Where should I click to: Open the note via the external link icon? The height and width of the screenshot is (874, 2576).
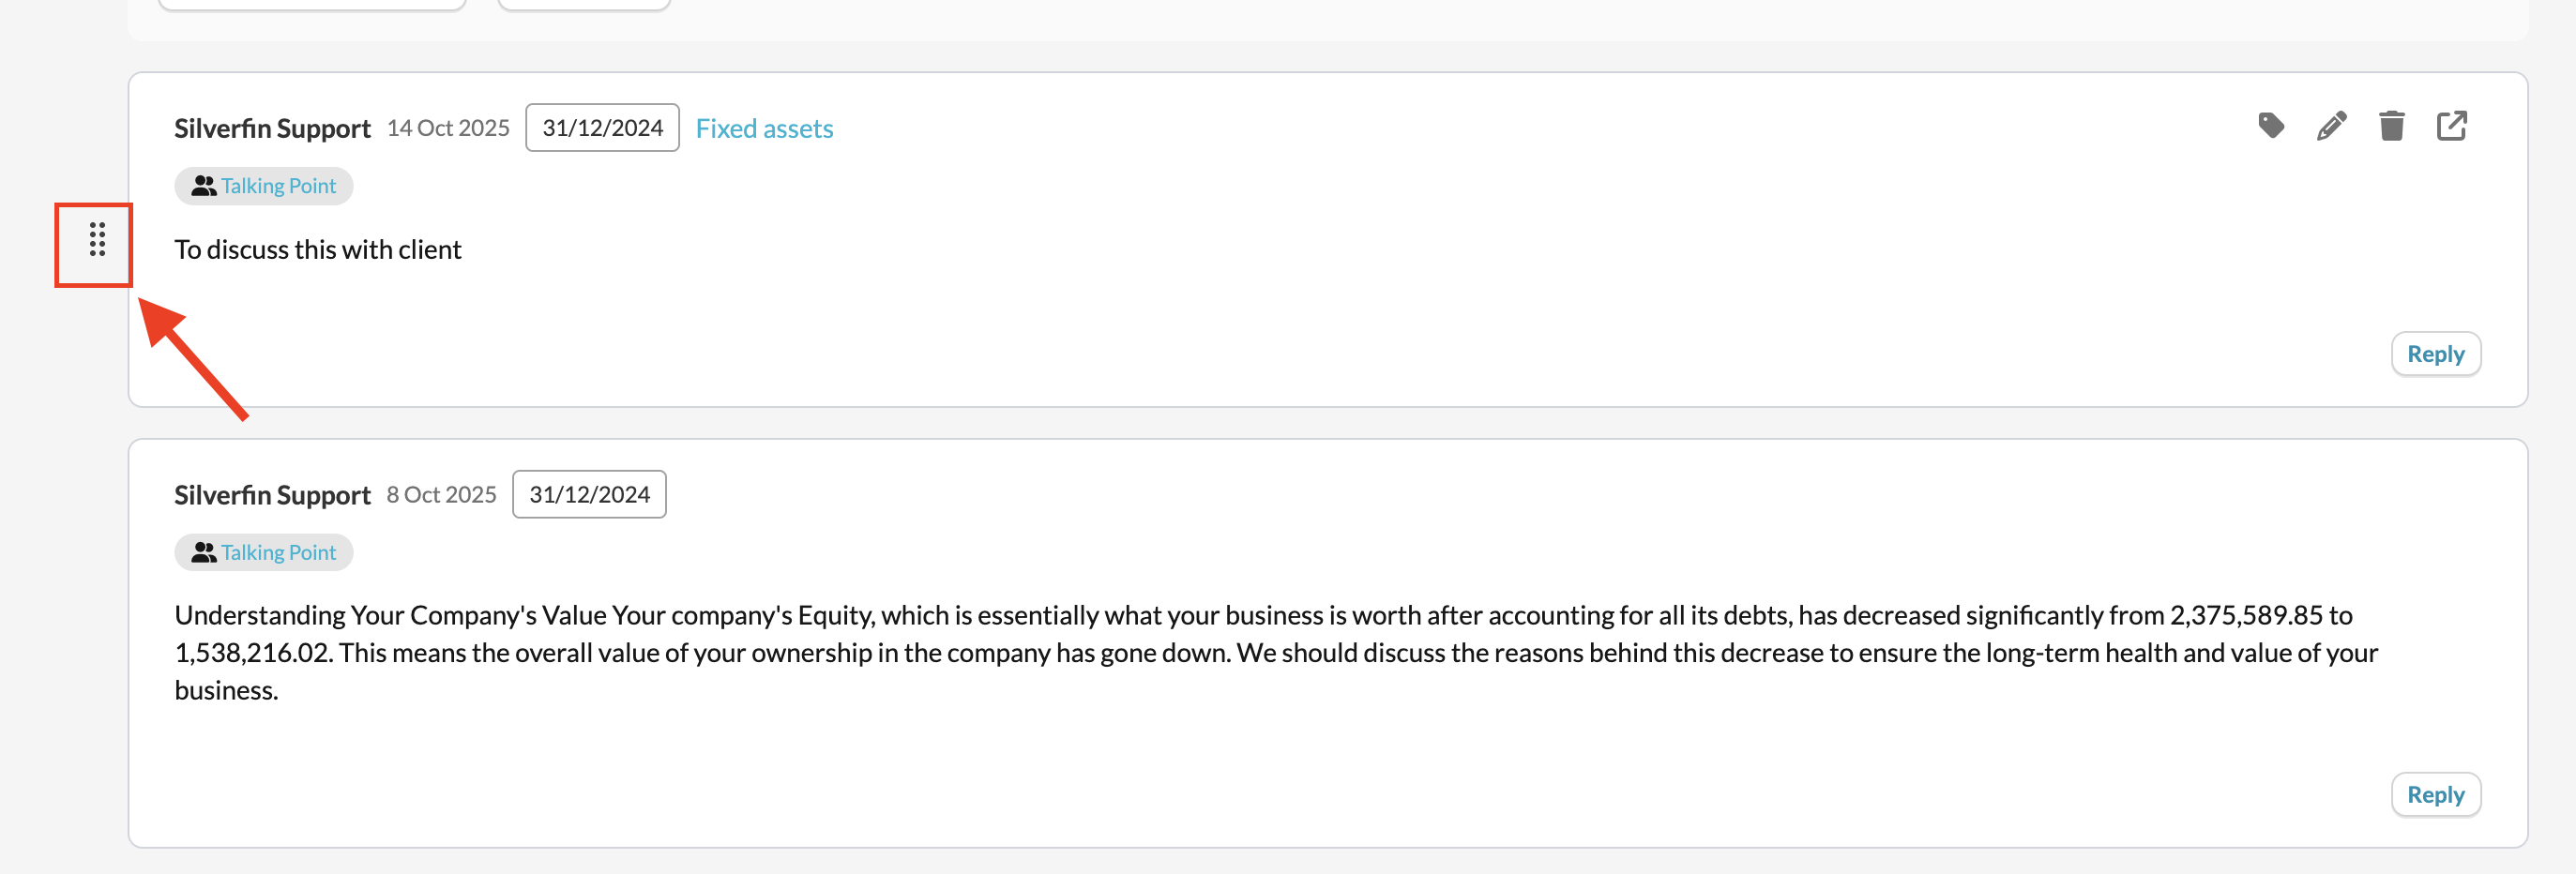[2451, 126]
